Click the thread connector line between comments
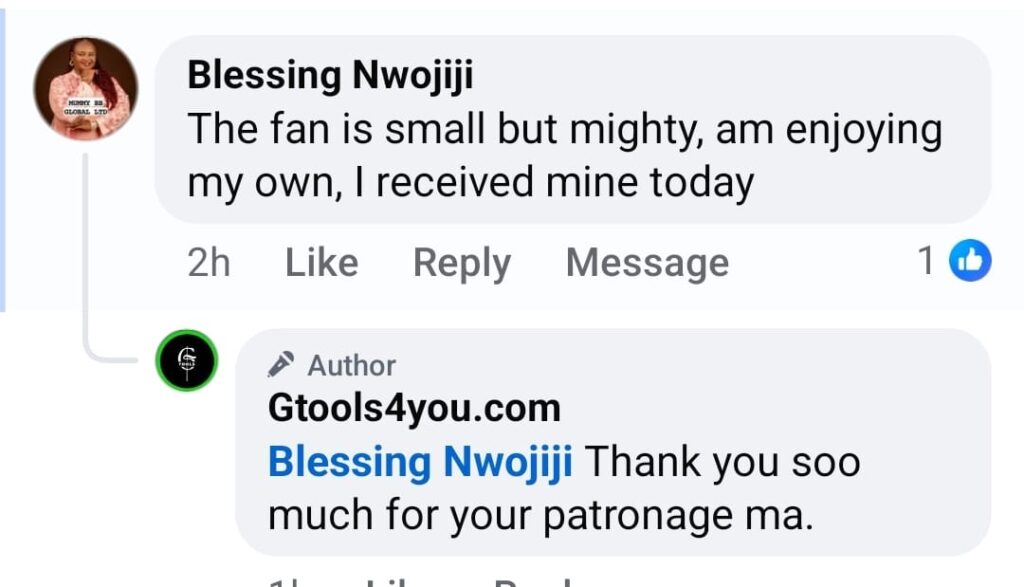1024x587 pixels. click(88, 260)
